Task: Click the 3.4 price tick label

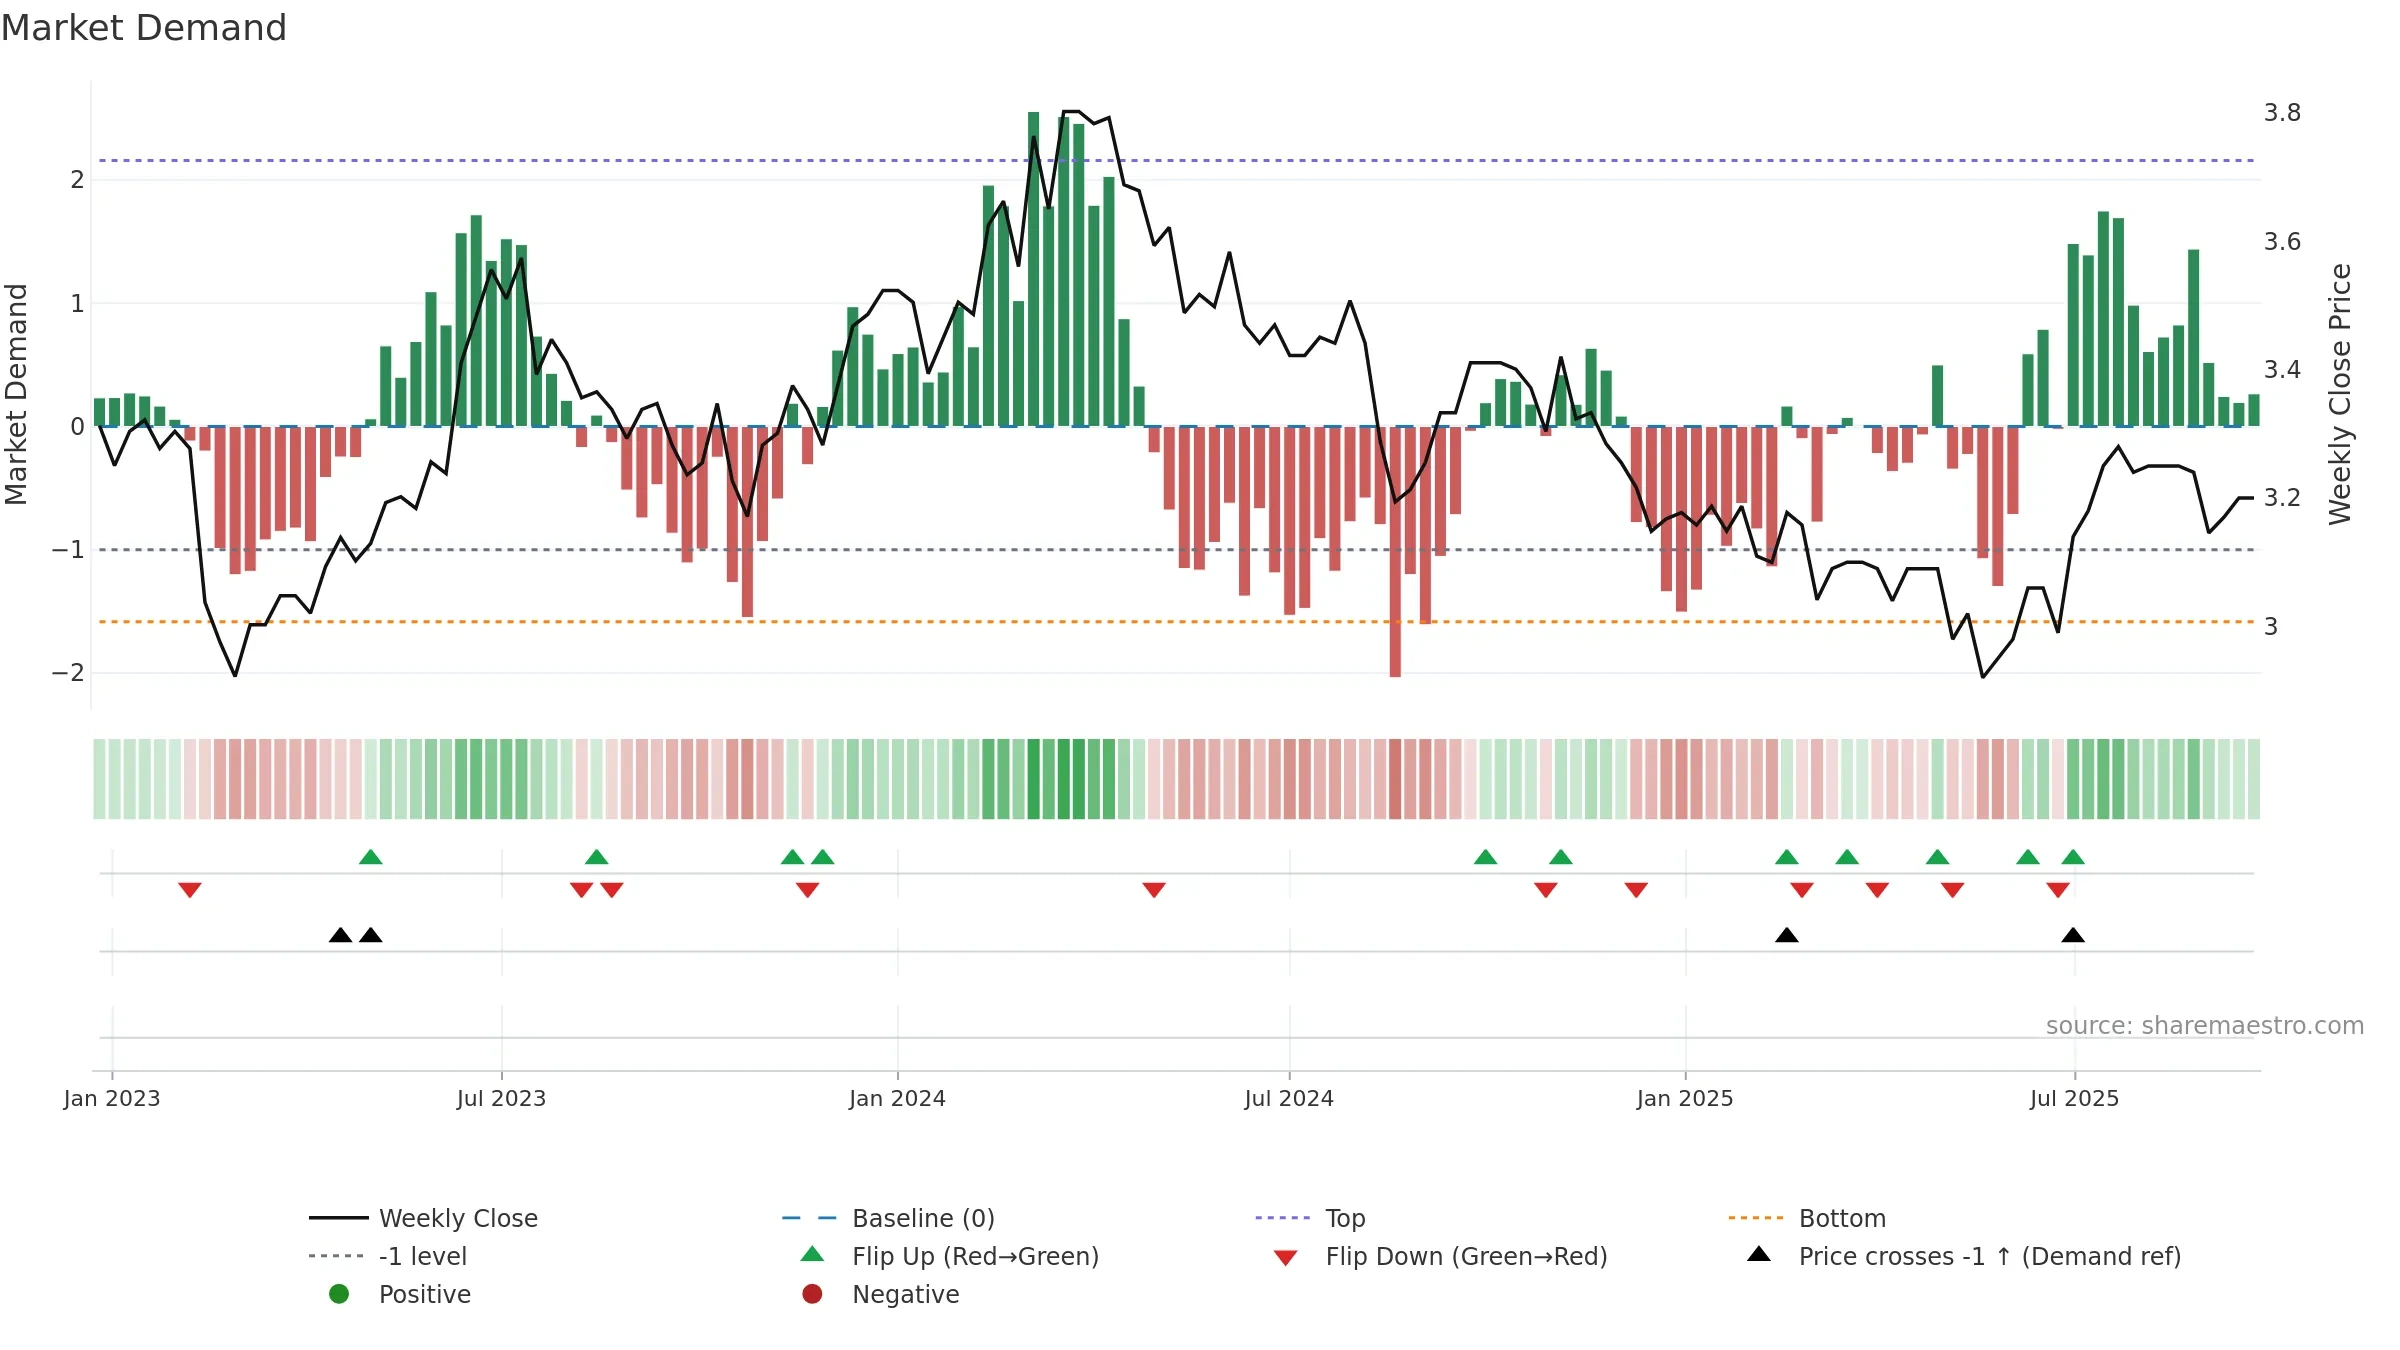Action: [2282, 369]
